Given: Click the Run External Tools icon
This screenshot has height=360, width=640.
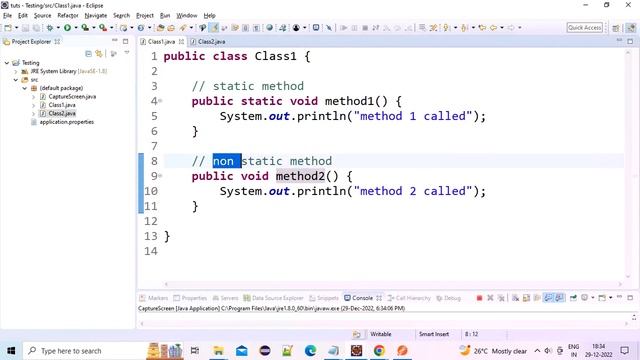Looking at the screenshot, I should pos(103,28).
